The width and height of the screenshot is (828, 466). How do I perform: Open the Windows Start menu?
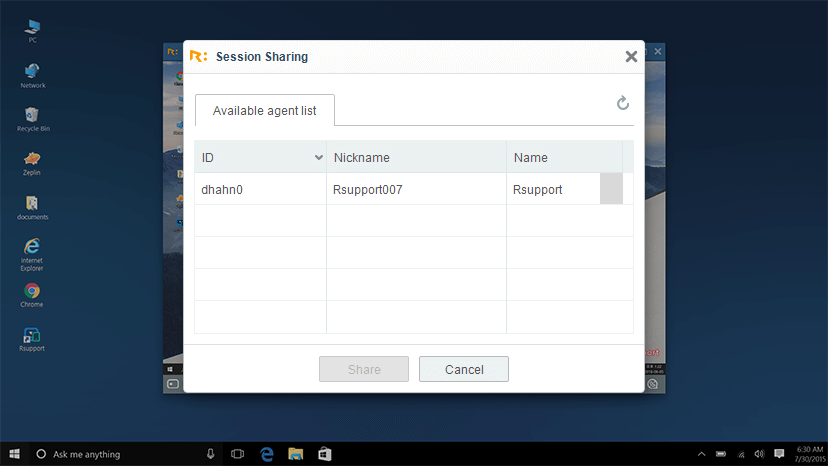tap(14, 454)
